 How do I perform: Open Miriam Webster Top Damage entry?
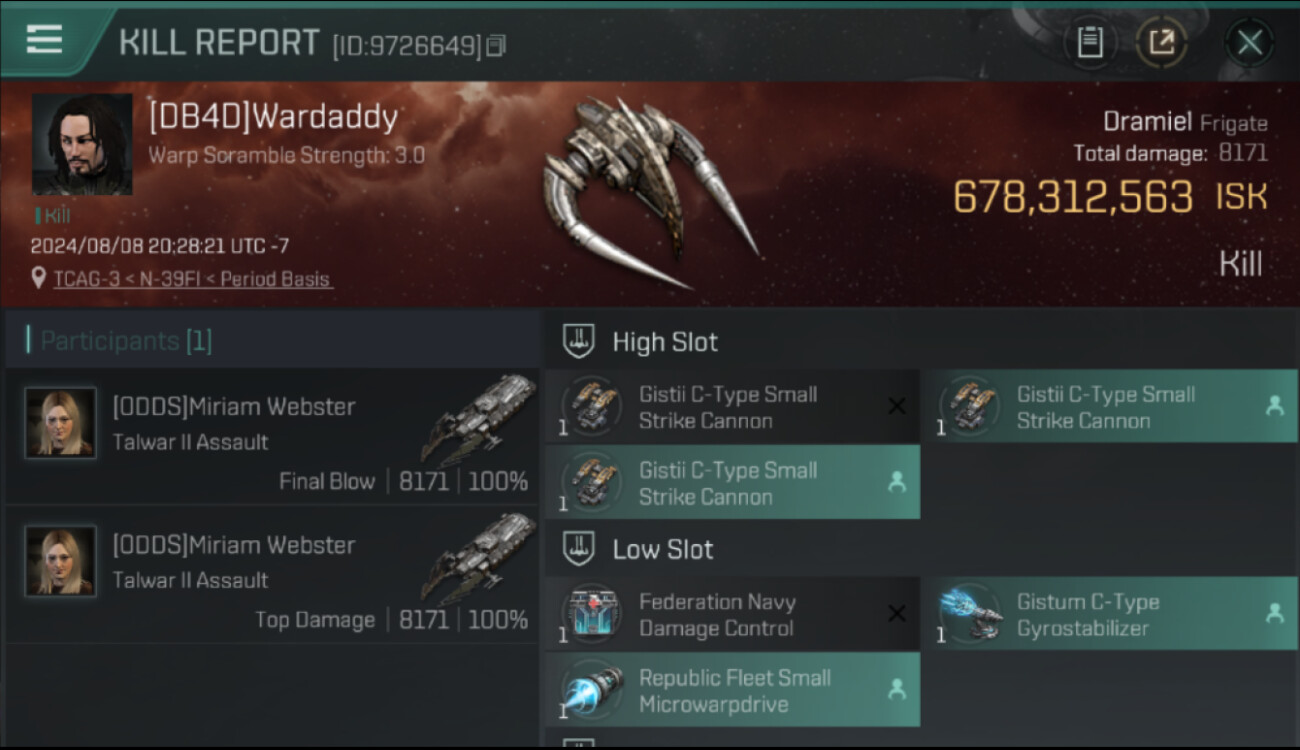pyautogui.click(x=272, y=575)
